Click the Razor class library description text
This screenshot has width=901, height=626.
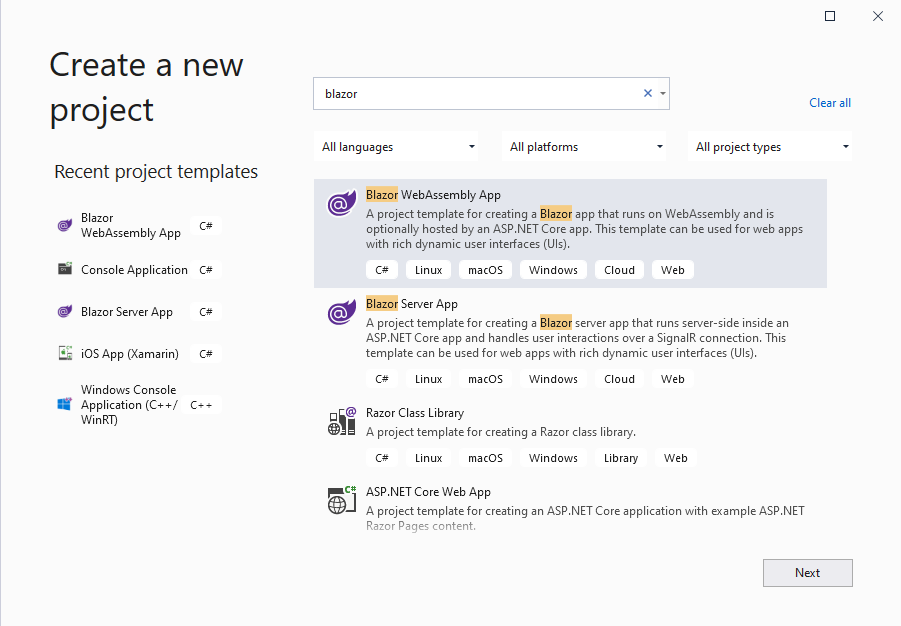coord(500,432)
